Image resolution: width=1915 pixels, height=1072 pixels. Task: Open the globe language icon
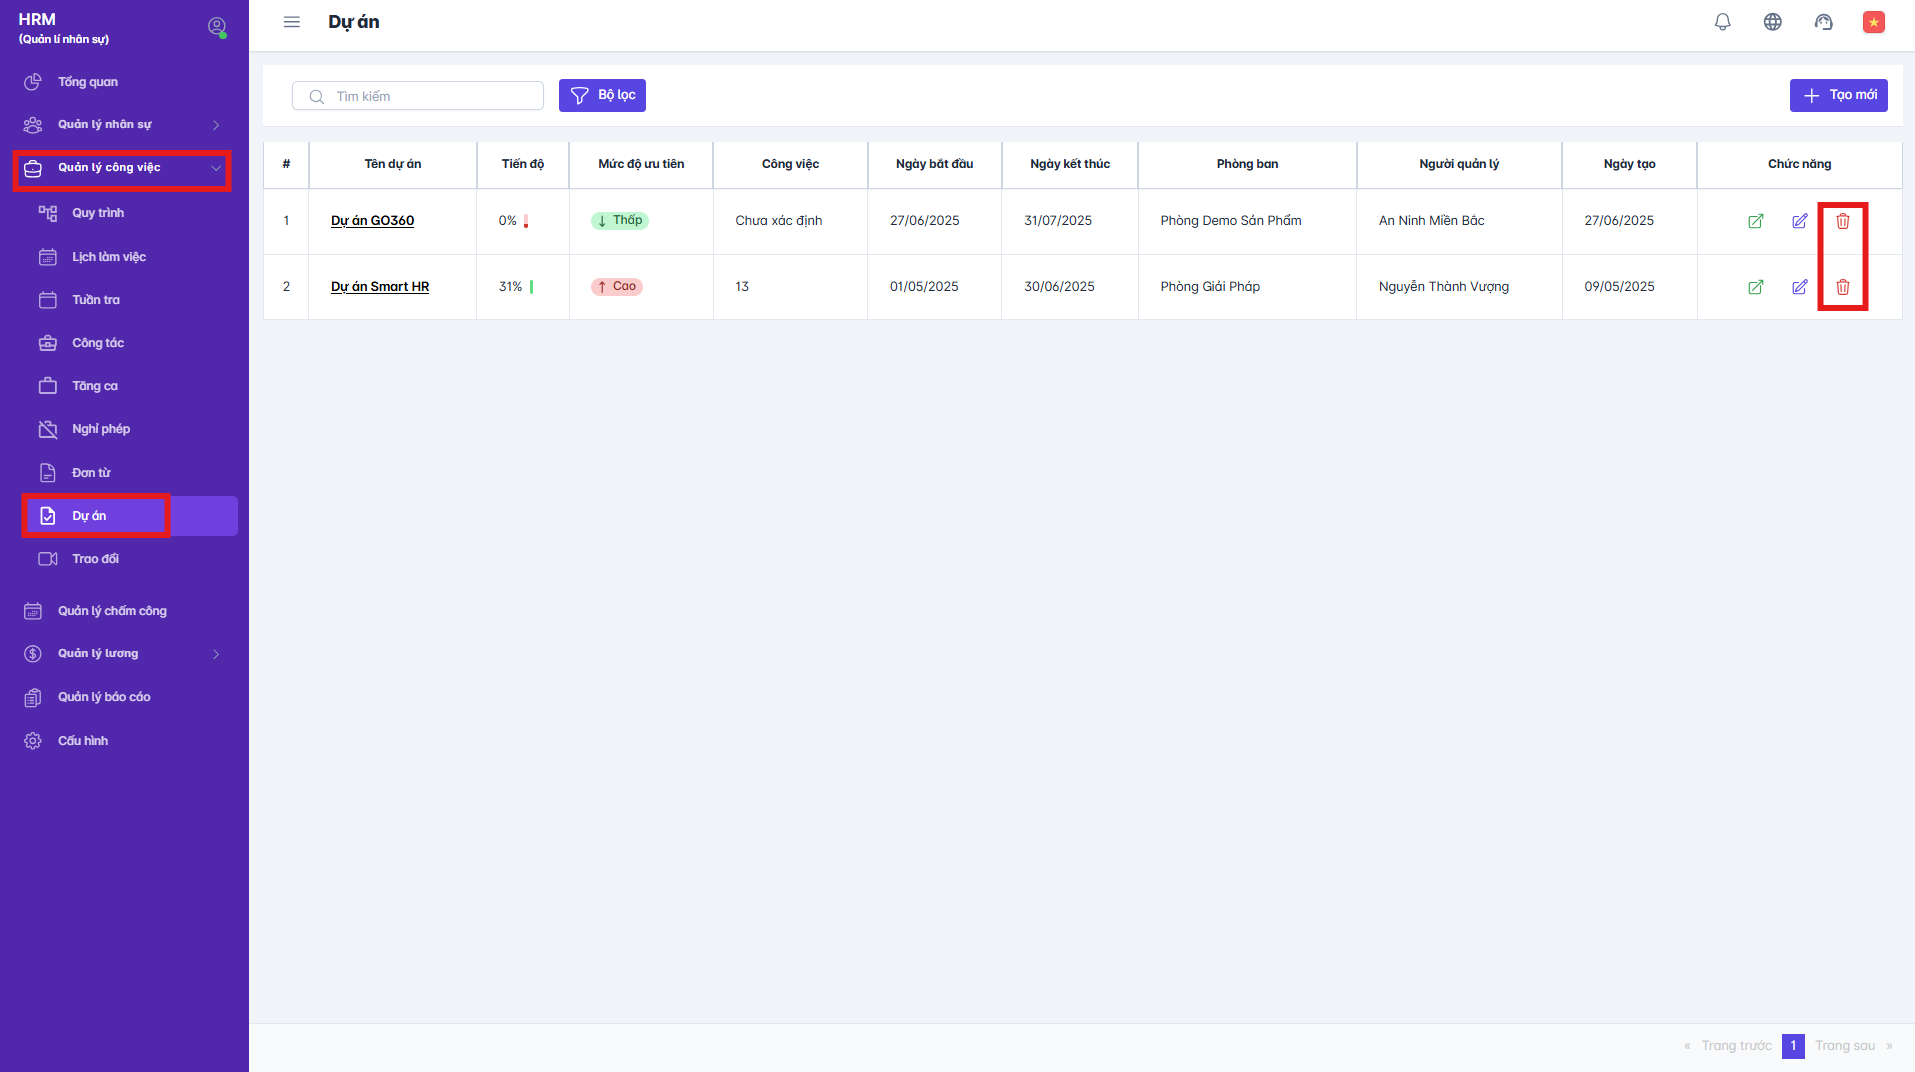(1772, 22)
